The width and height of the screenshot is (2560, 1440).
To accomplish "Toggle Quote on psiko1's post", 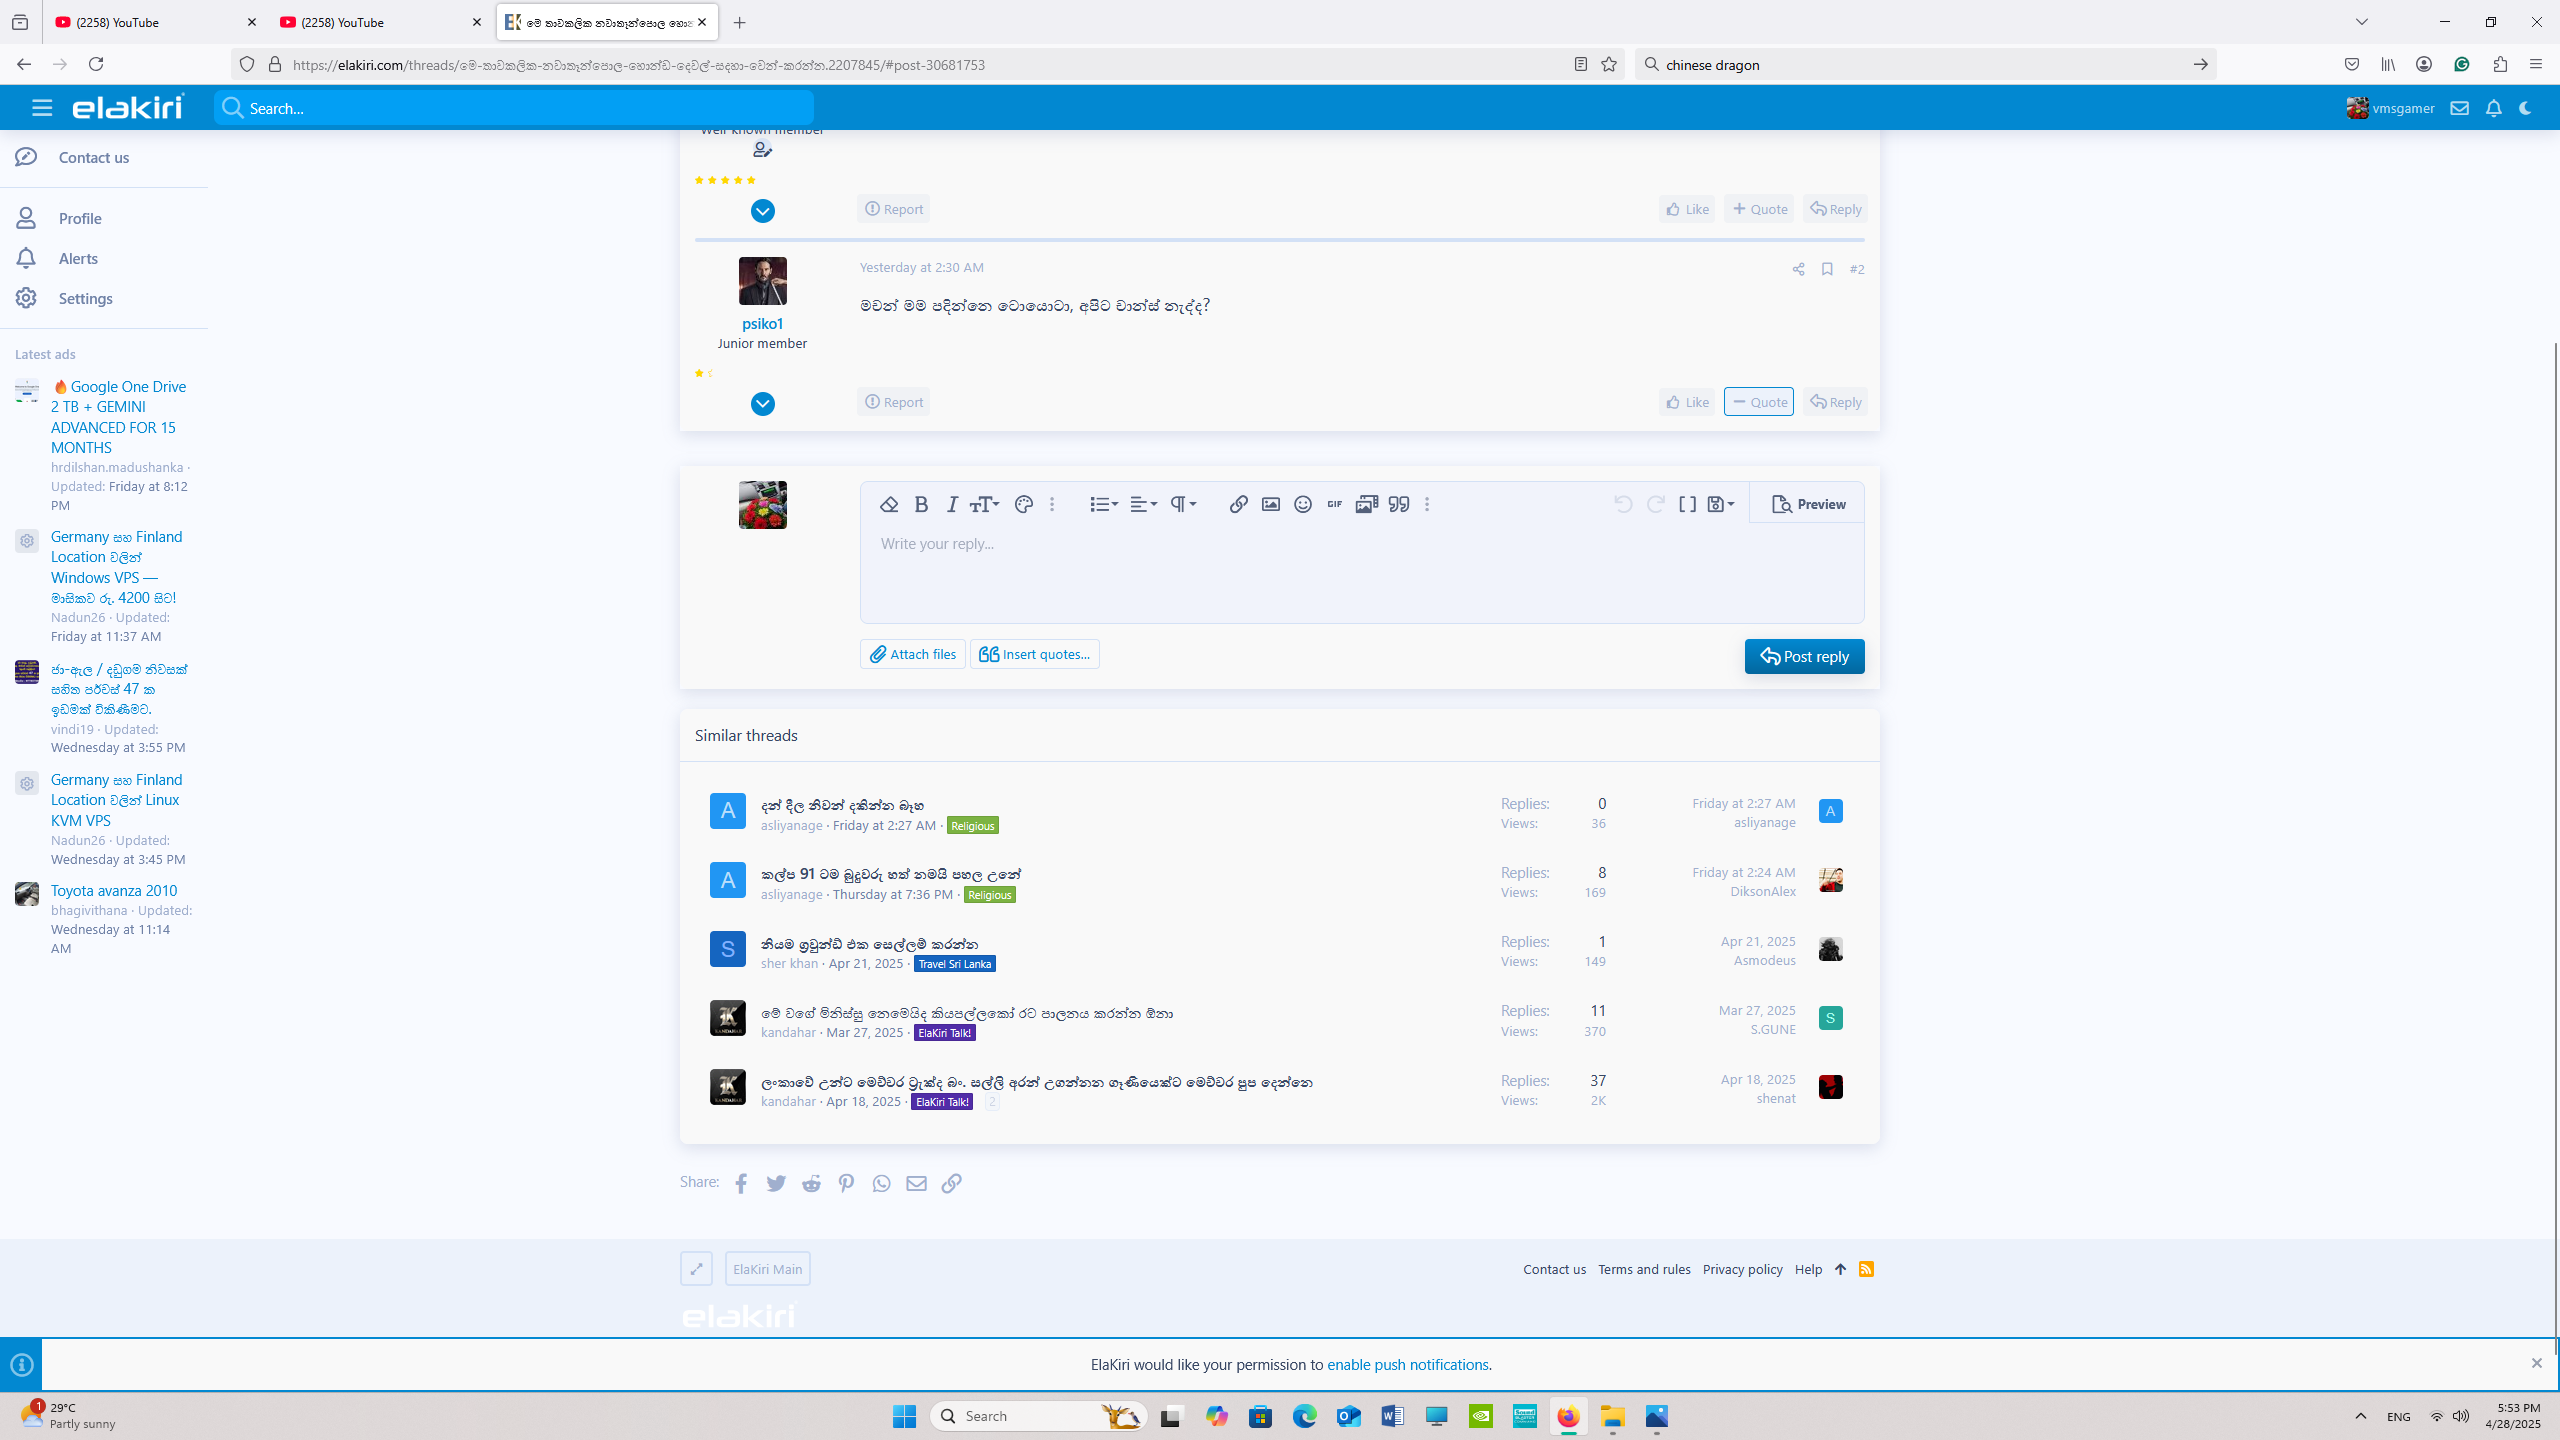I will click(x=1758, y=402).
